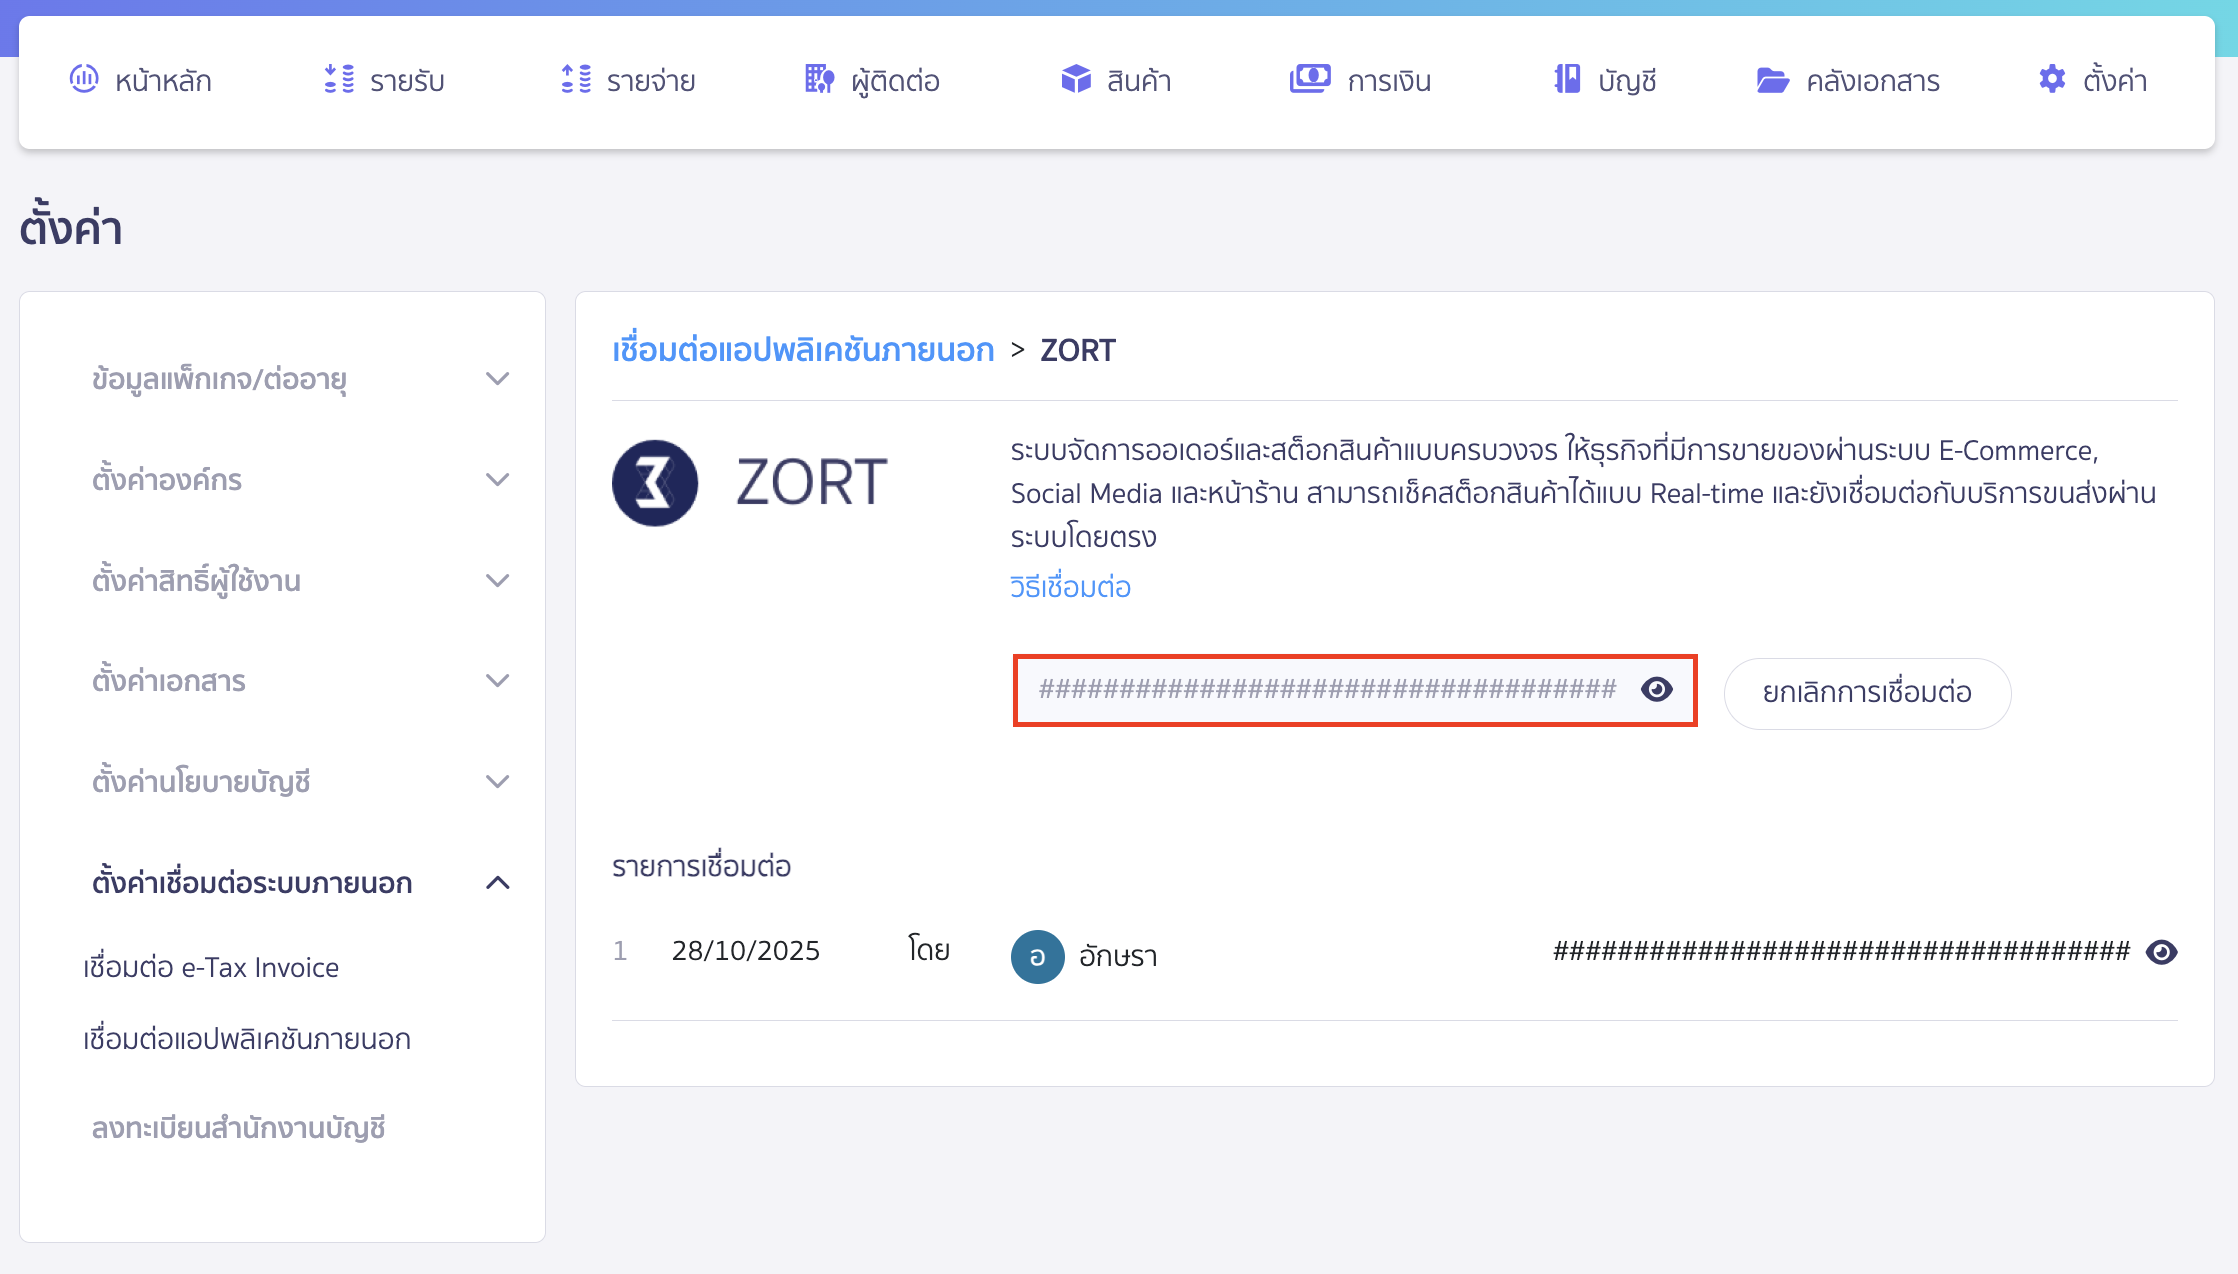Open the หน้าหลัก home icon
Image resolution: width=2238 pixels, height=1274 pixels.
[x=85, y=79]
